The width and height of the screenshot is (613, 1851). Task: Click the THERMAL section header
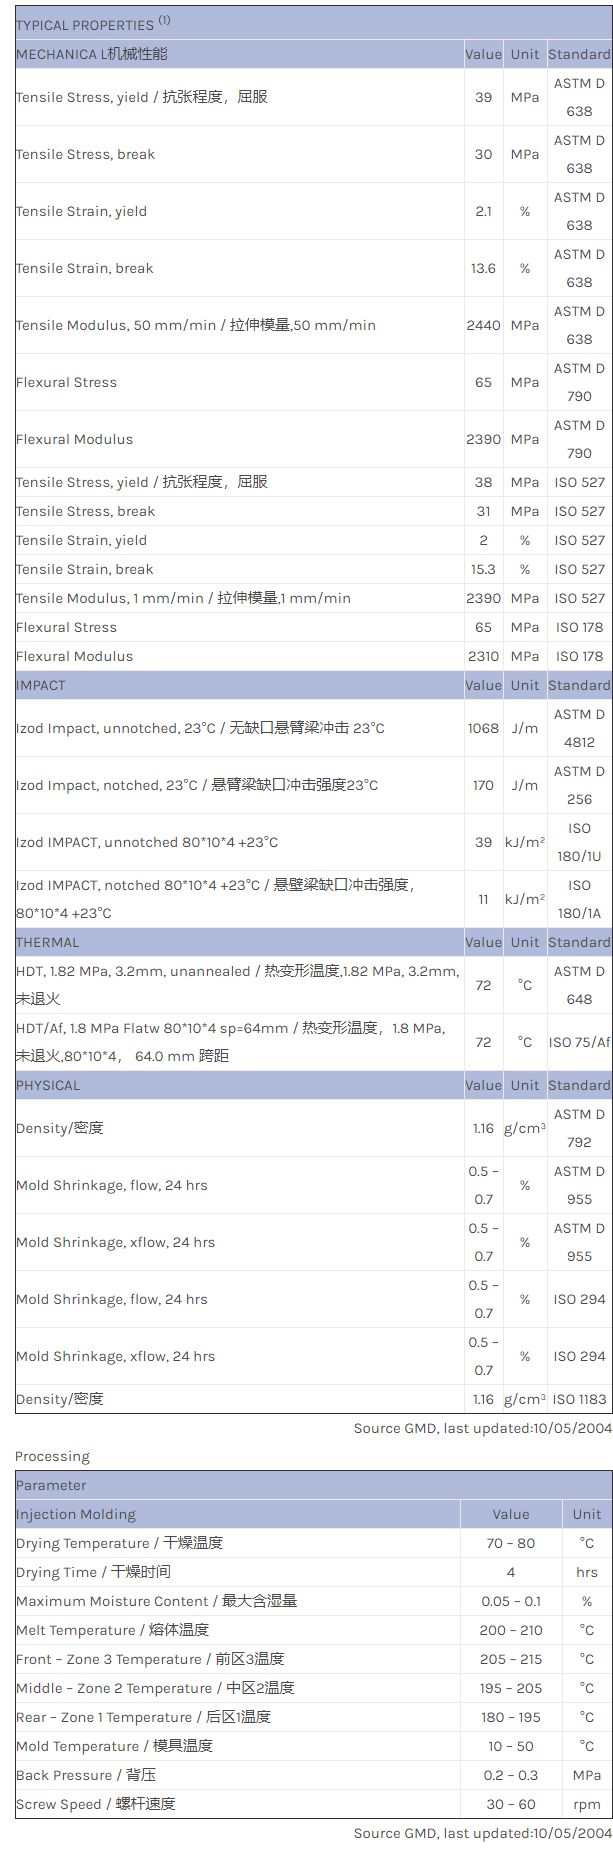[x=47, y=942]
